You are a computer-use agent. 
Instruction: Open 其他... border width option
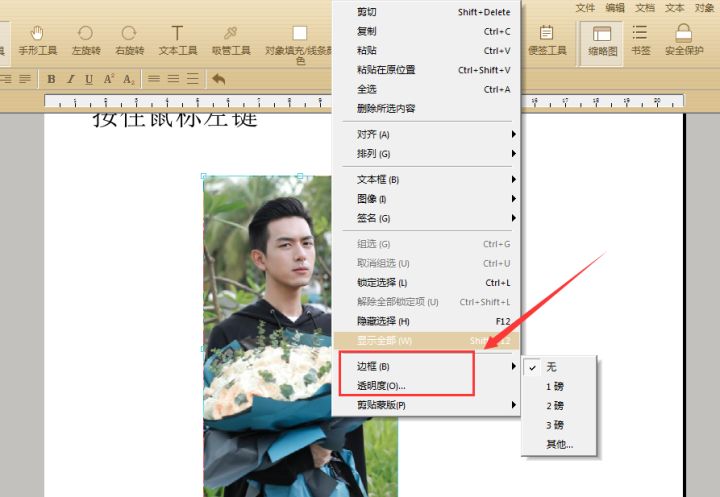pyautogui.click(x=559, y=444)
